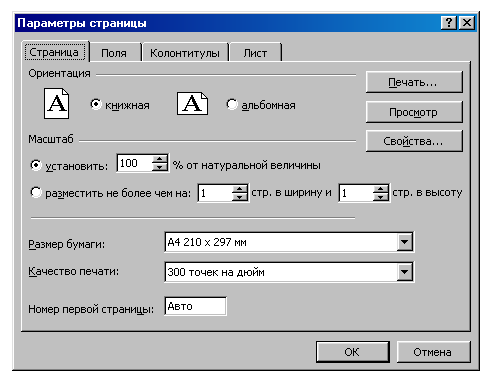Click the A4 210 x 297 мм combo box
This screenshot has width=494, height=384.
[289, 242]
